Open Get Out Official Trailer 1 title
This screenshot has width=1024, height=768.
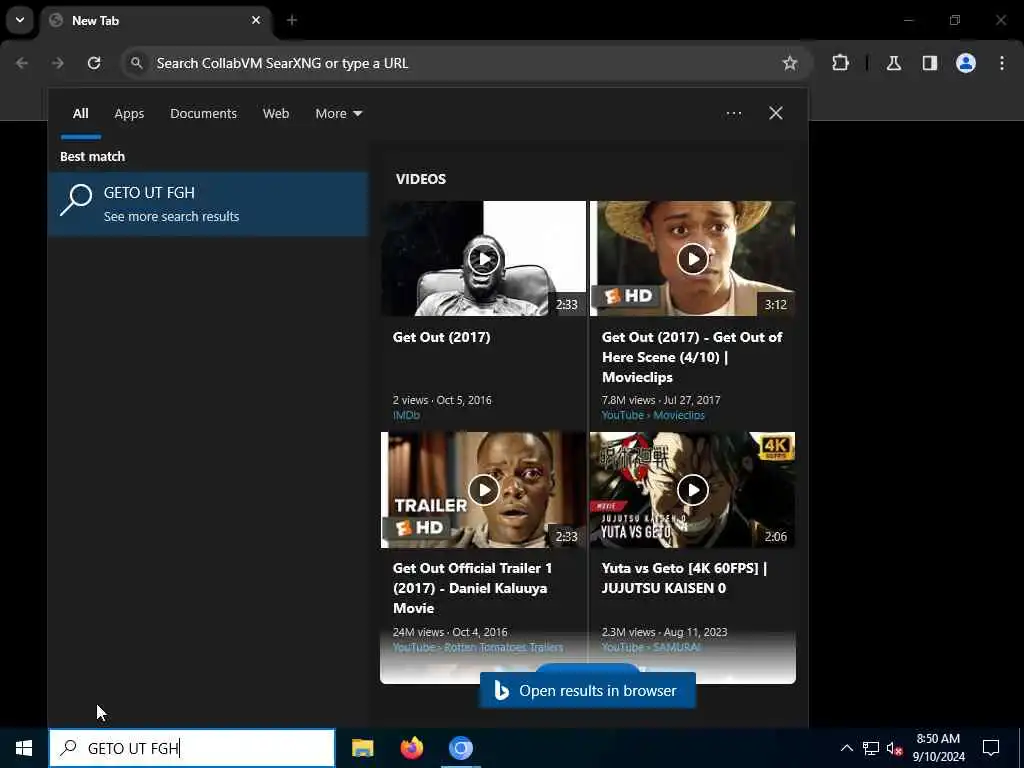(472, 588)
